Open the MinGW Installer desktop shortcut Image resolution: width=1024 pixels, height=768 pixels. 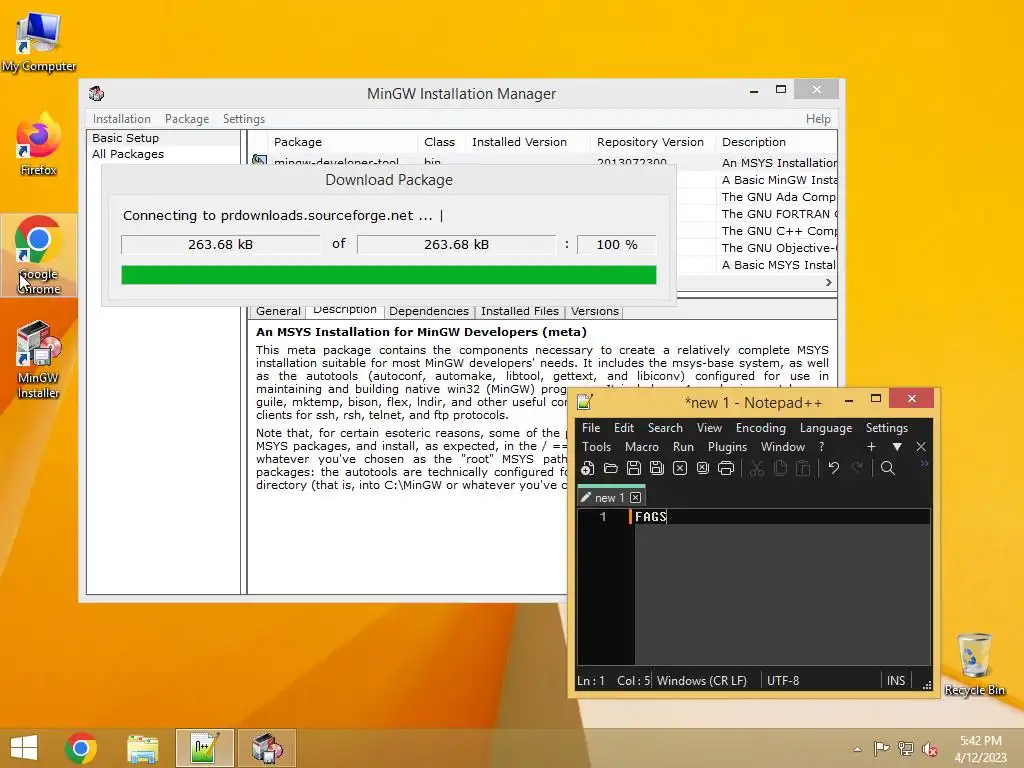click(39, 359)
